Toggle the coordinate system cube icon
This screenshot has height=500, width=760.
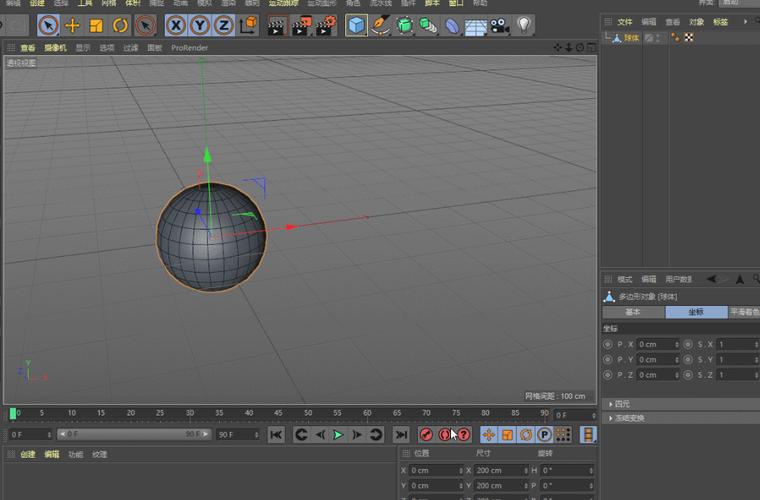248,25
